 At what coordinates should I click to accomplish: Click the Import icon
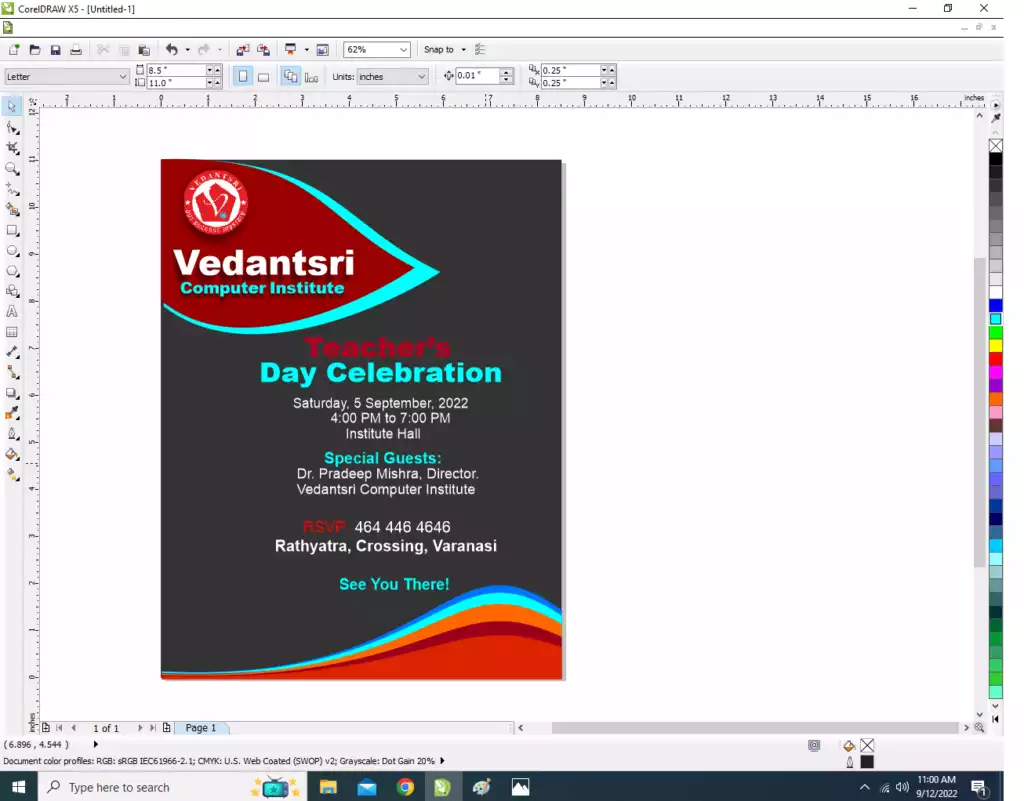243,50
